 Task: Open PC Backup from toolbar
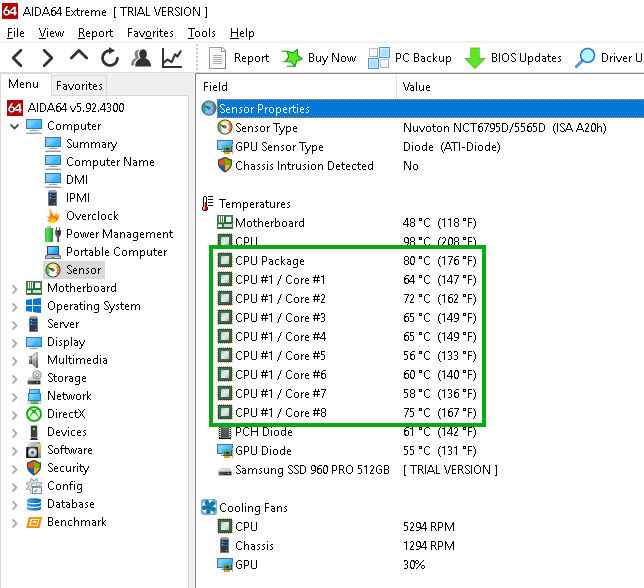pyautogui.click(x=409, y=58)
